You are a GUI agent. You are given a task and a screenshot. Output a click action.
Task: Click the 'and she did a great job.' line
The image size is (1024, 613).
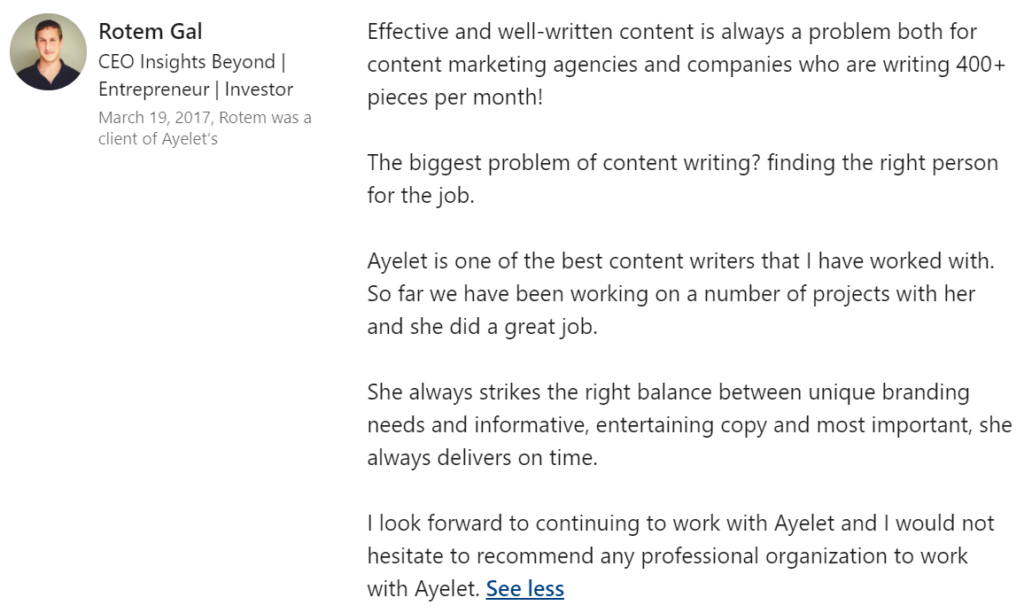pyautogui.click(x=482, y=326)
